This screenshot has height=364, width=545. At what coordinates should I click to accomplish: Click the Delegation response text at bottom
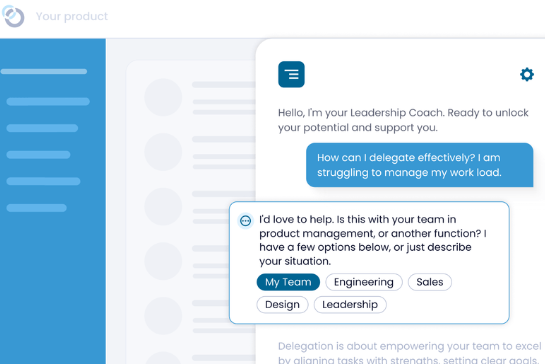pos(409,353)
